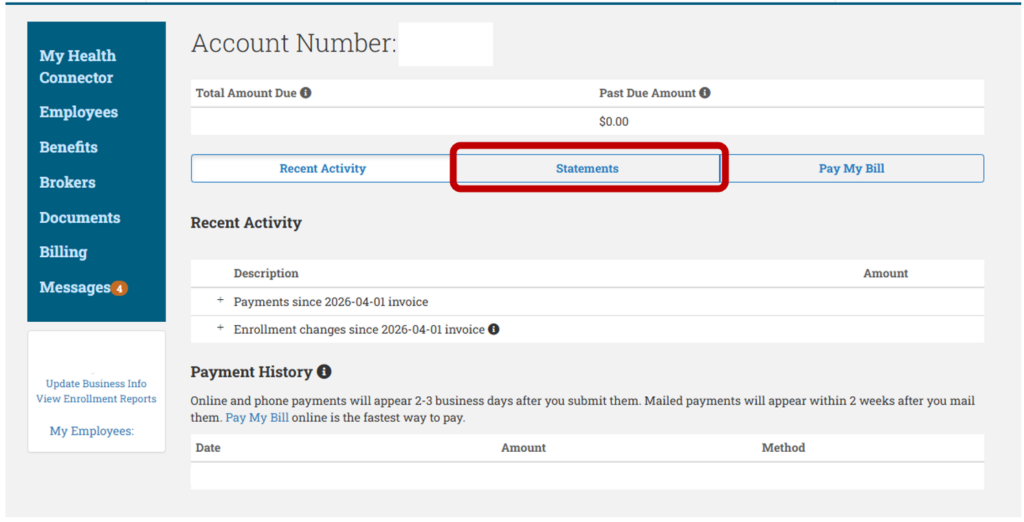The width and height of the screenshot is (1024, 522).
Task: Click the Recent Activity section heading
Action: click(x=246, y=223)
